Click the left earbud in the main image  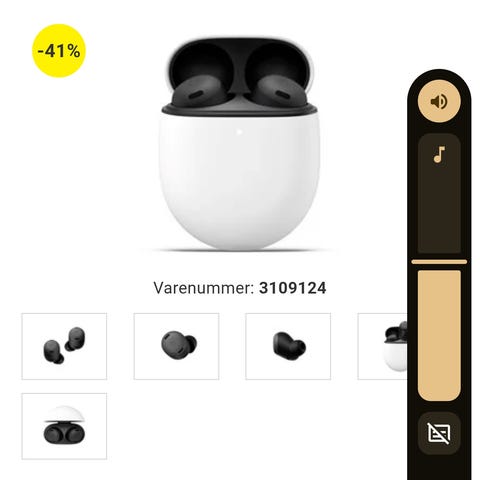pyautogui.click(x=199, y=91)
